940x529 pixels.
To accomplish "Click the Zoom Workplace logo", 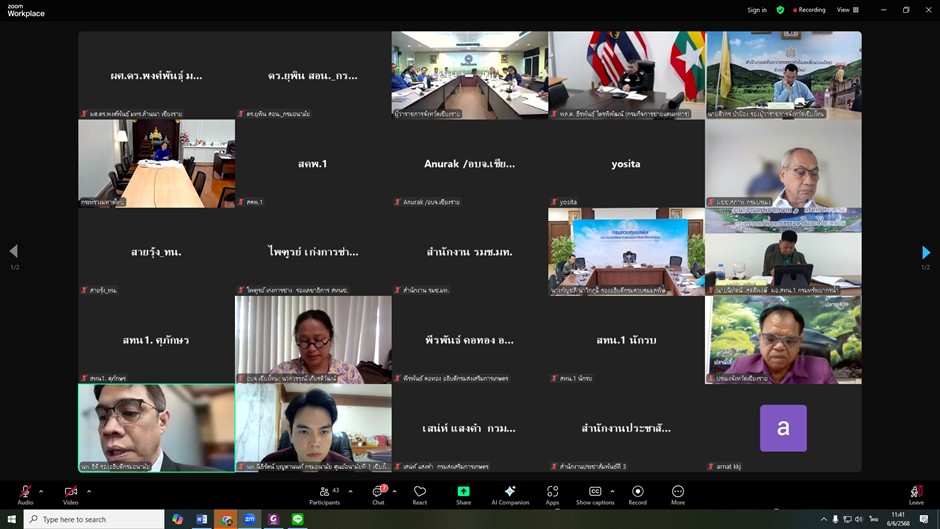I will (26, 10).
